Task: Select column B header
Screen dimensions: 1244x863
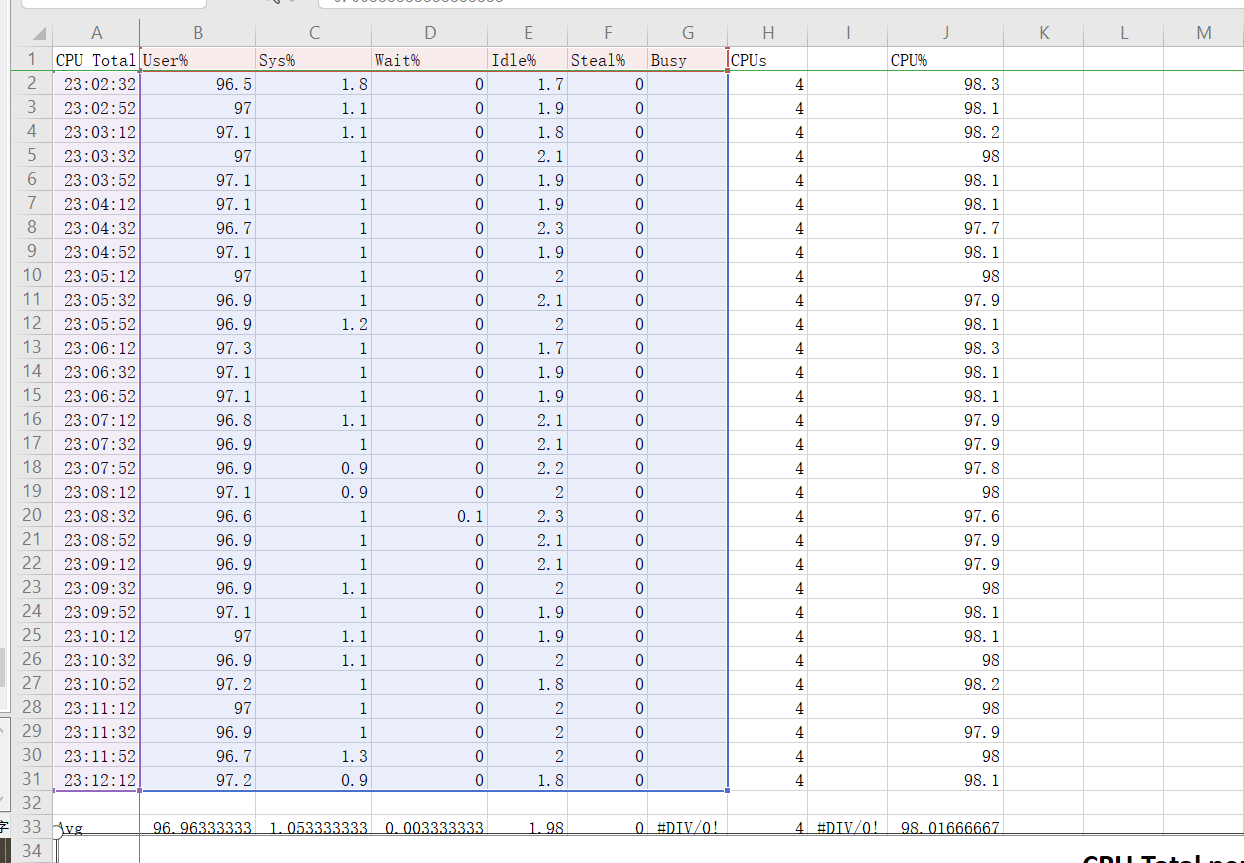Action: click(x=198, y=33)
